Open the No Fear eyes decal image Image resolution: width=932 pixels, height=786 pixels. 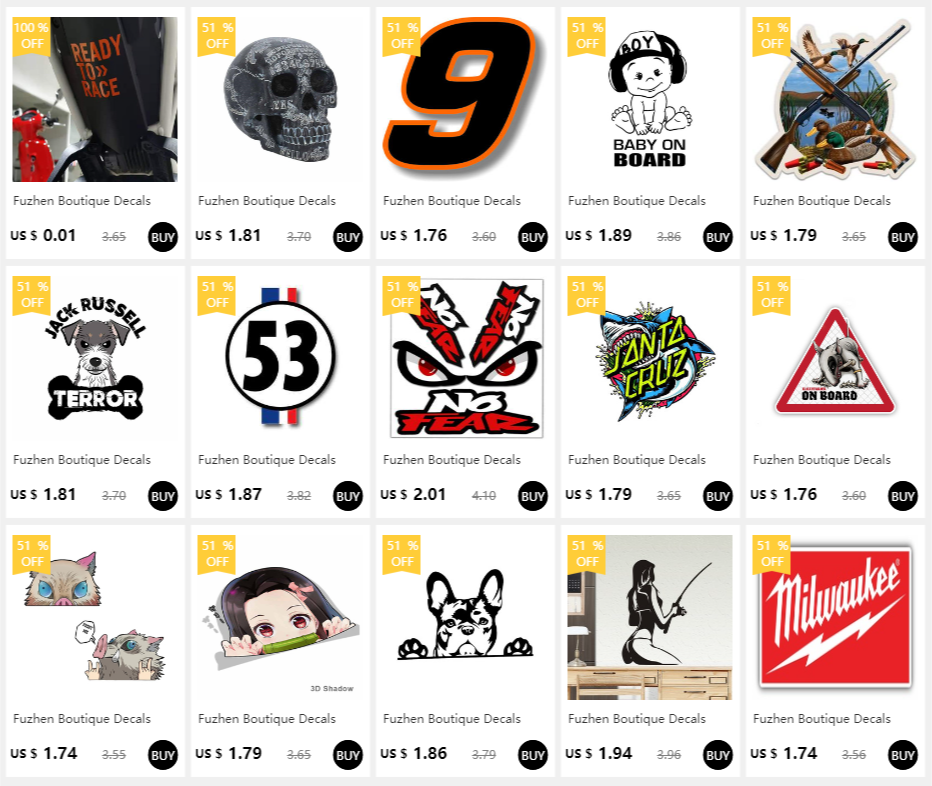tap(465, 359)
